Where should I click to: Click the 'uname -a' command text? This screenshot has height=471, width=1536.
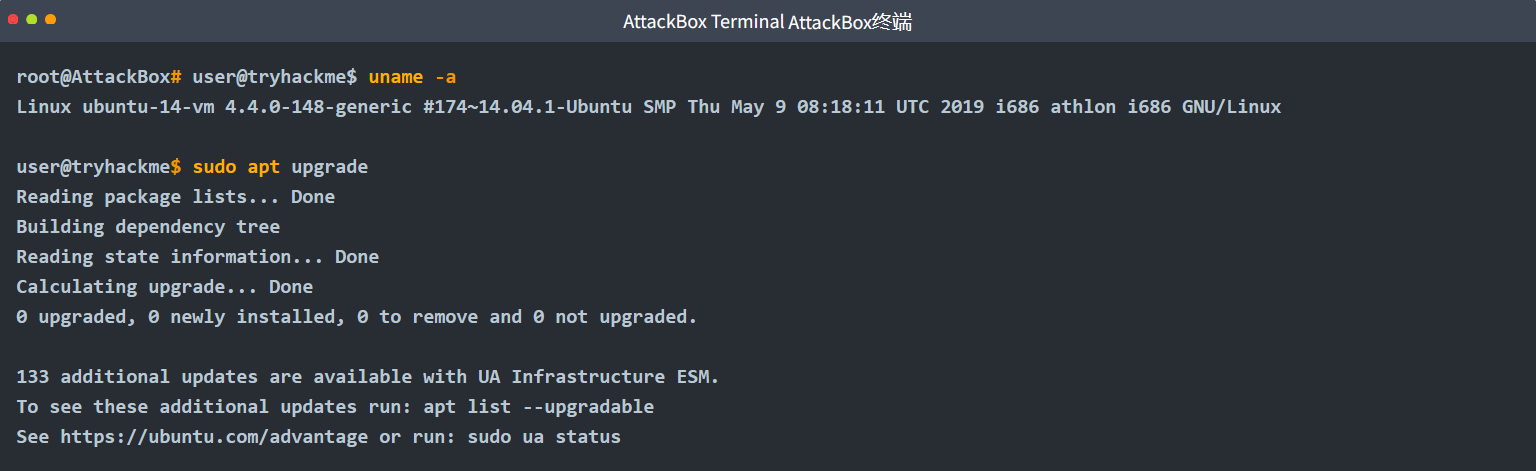pyautogui.click(x=412, y=77)
